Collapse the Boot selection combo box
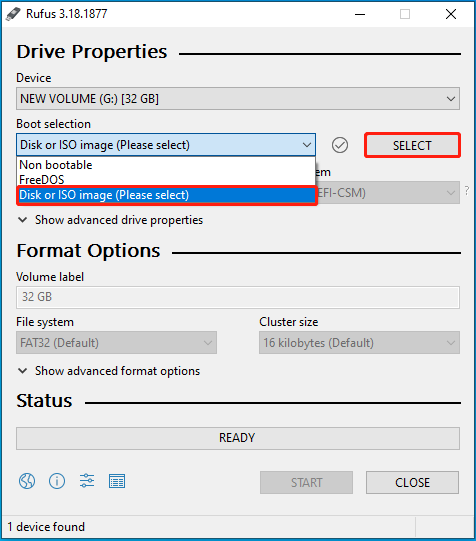 pyautogui.click(x=166, y=145)
